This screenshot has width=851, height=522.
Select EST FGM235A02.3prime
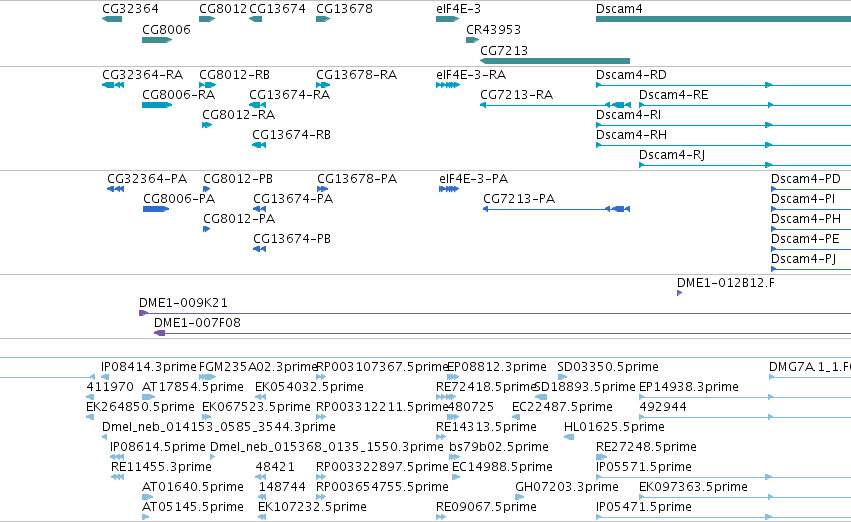pos(258,367)
